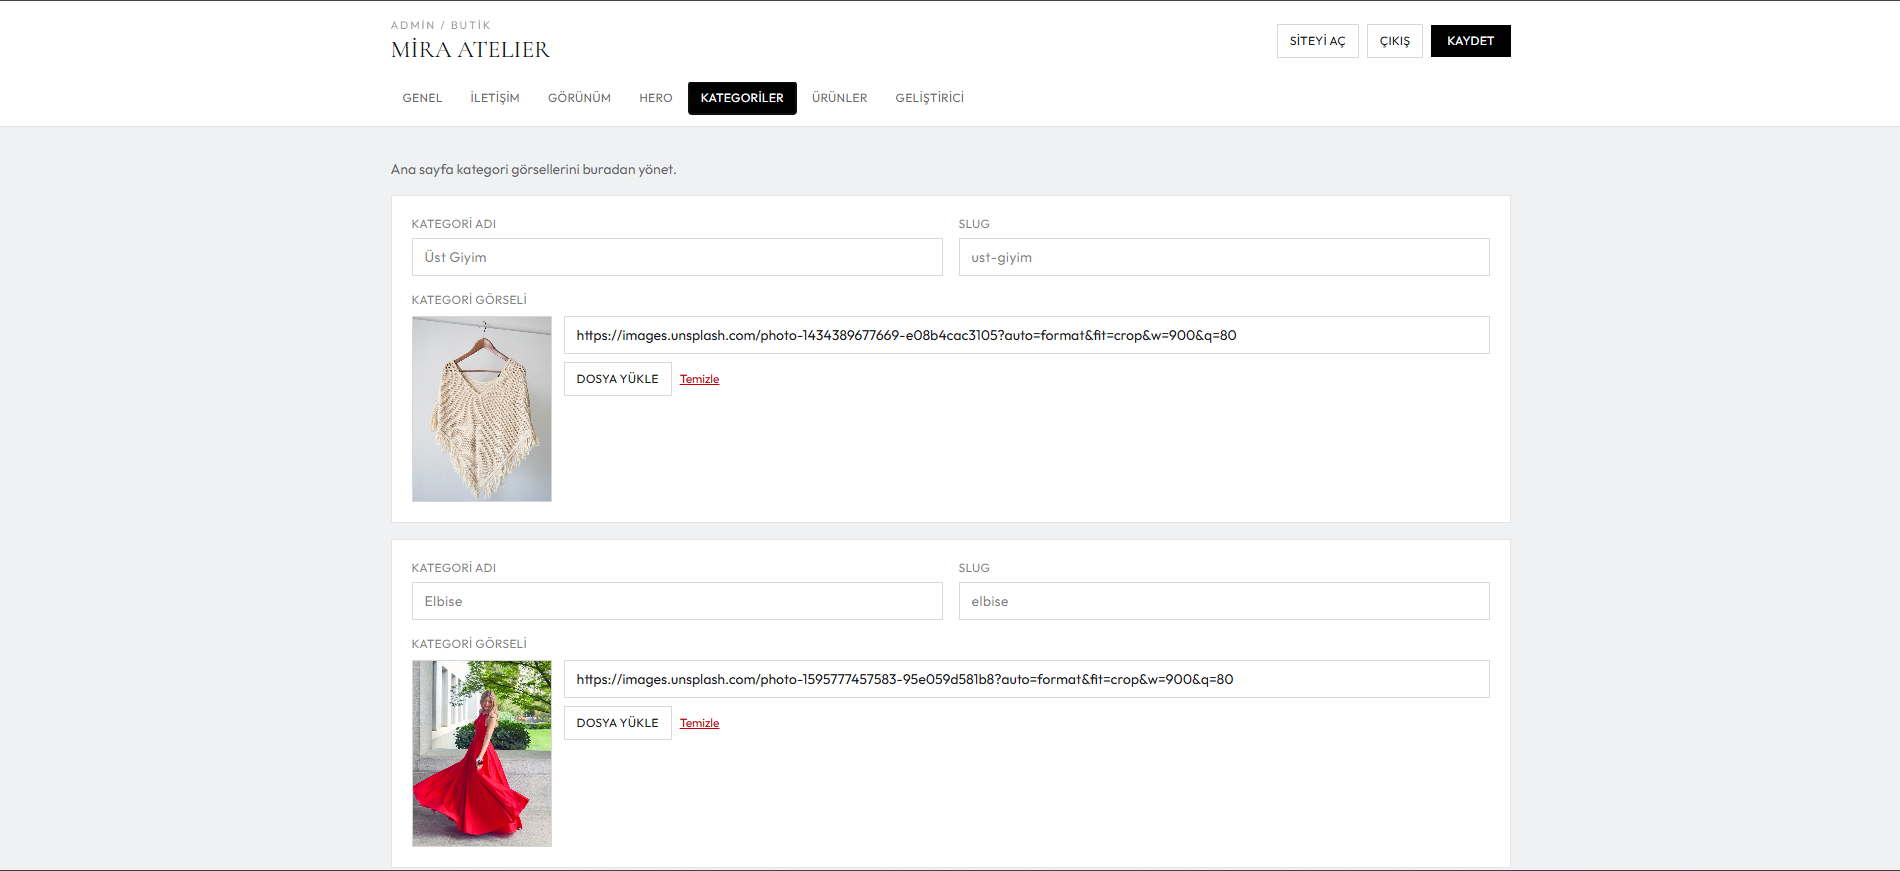Click the MİRA ATELIER title
The width and height of the screenshot is (1900, 871).
pos(470,50)
